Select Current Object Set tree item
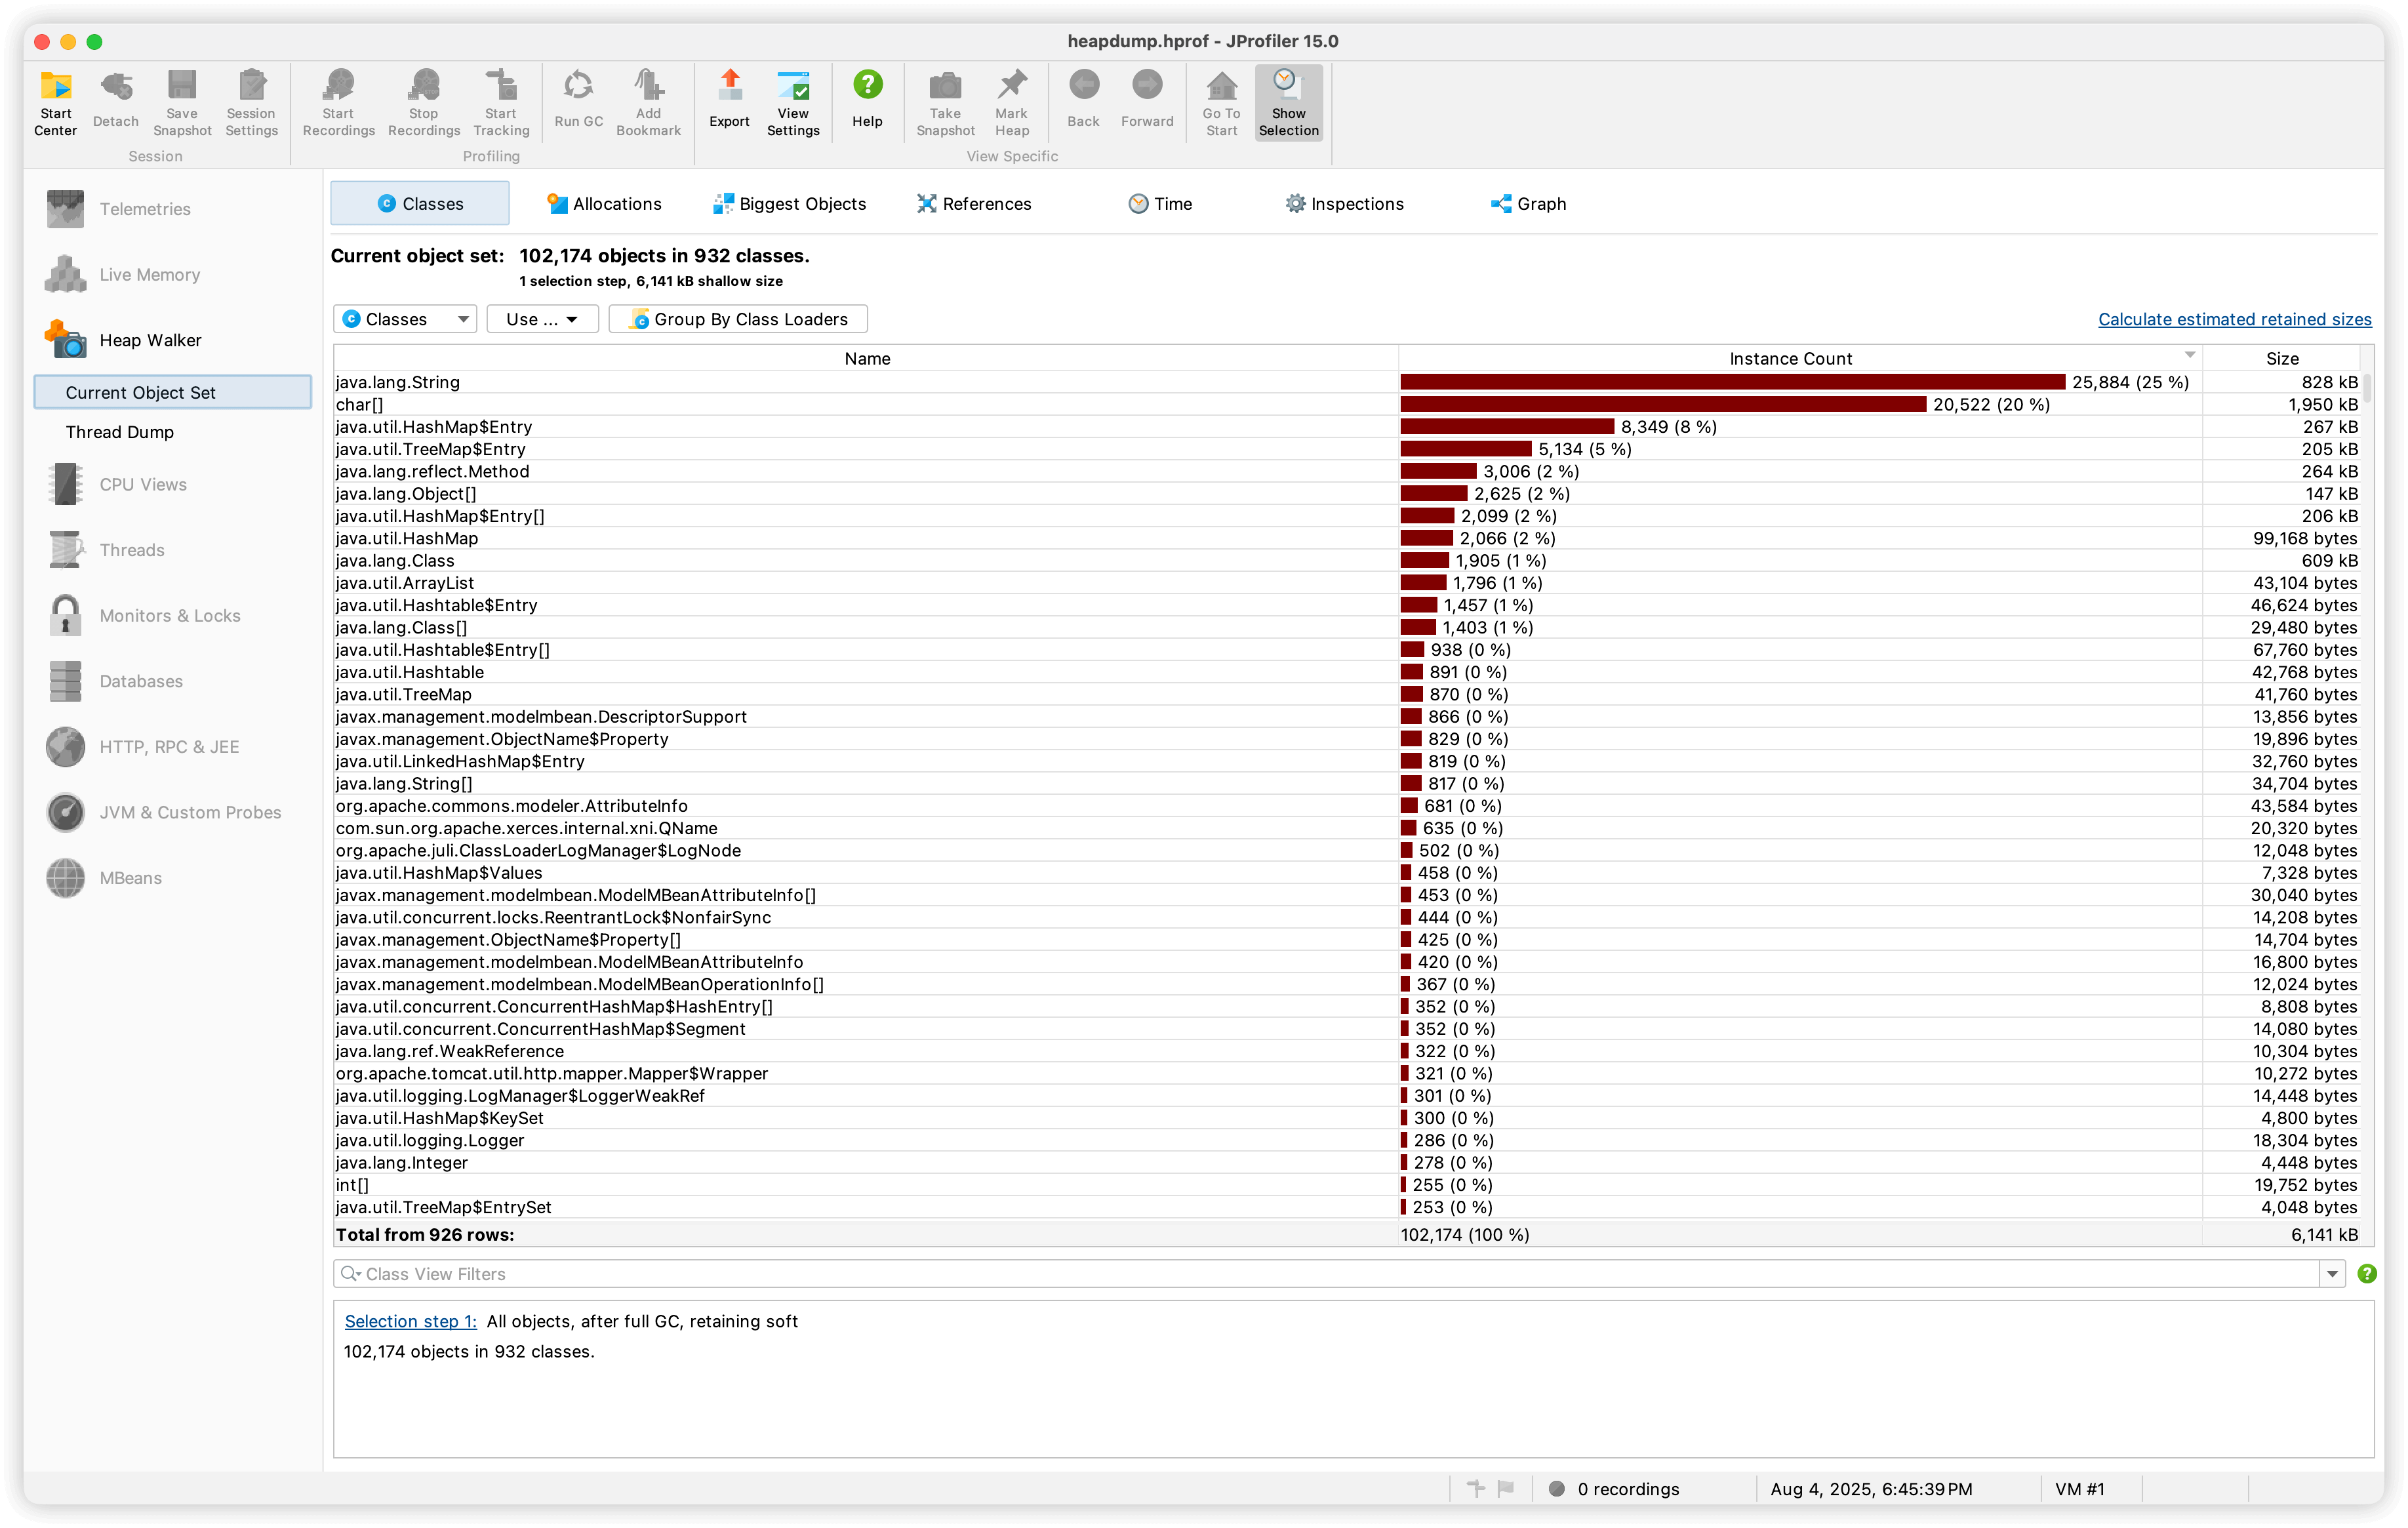The width and height of the screenshot is (2408, 1528). [x=173, y=392]
